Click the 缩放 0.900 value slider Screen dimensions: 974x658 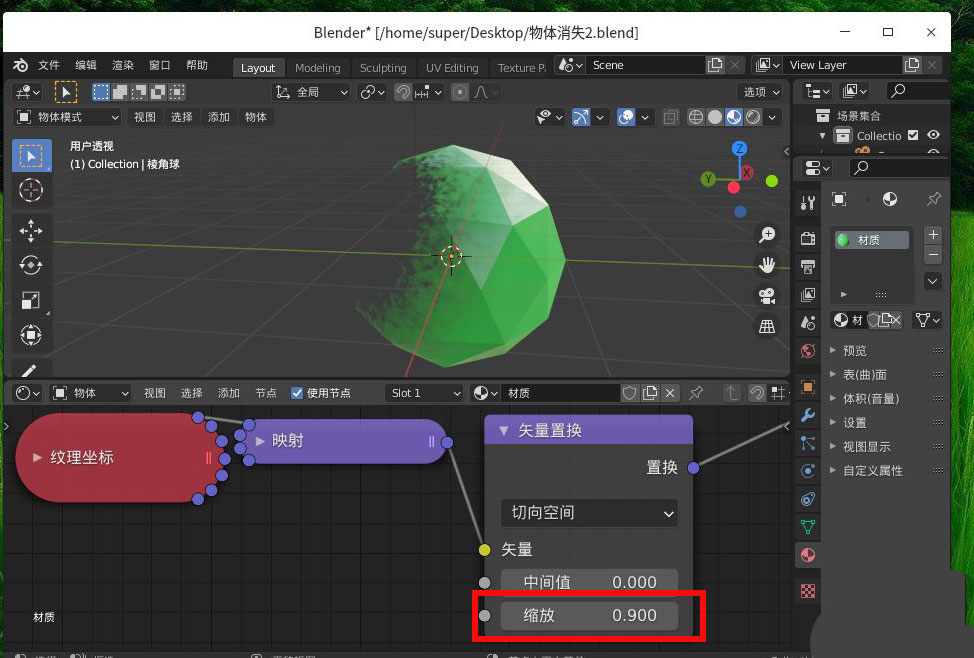click(589, 615)
